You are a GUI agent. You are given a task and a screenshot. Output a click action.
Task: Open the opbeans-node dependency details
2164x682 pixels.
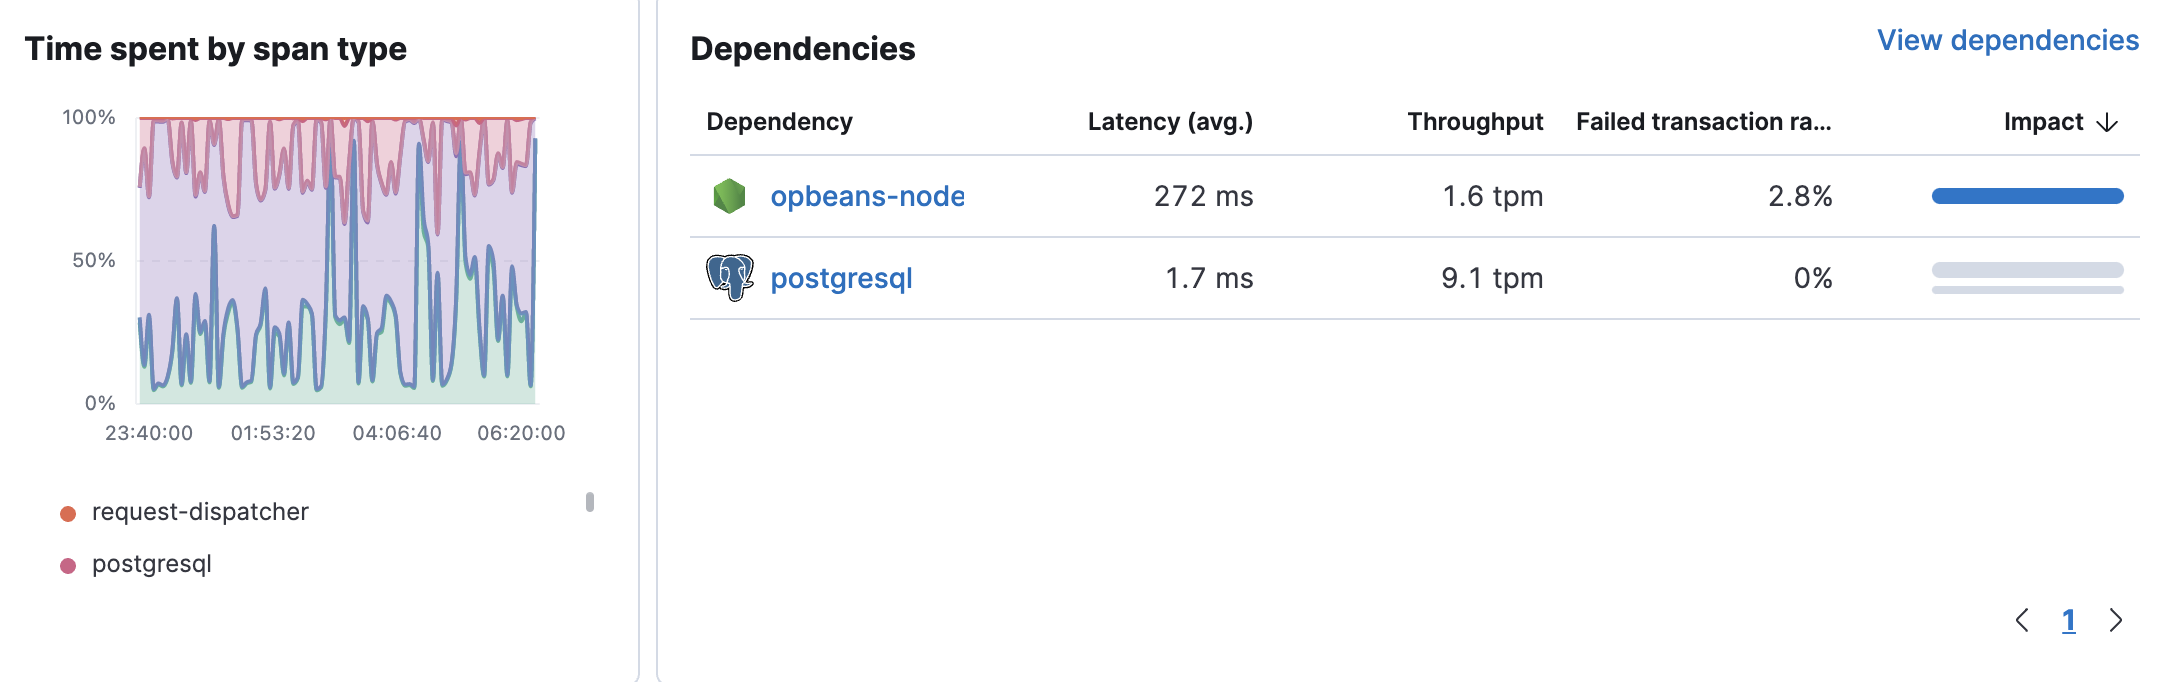pos(866,196)
